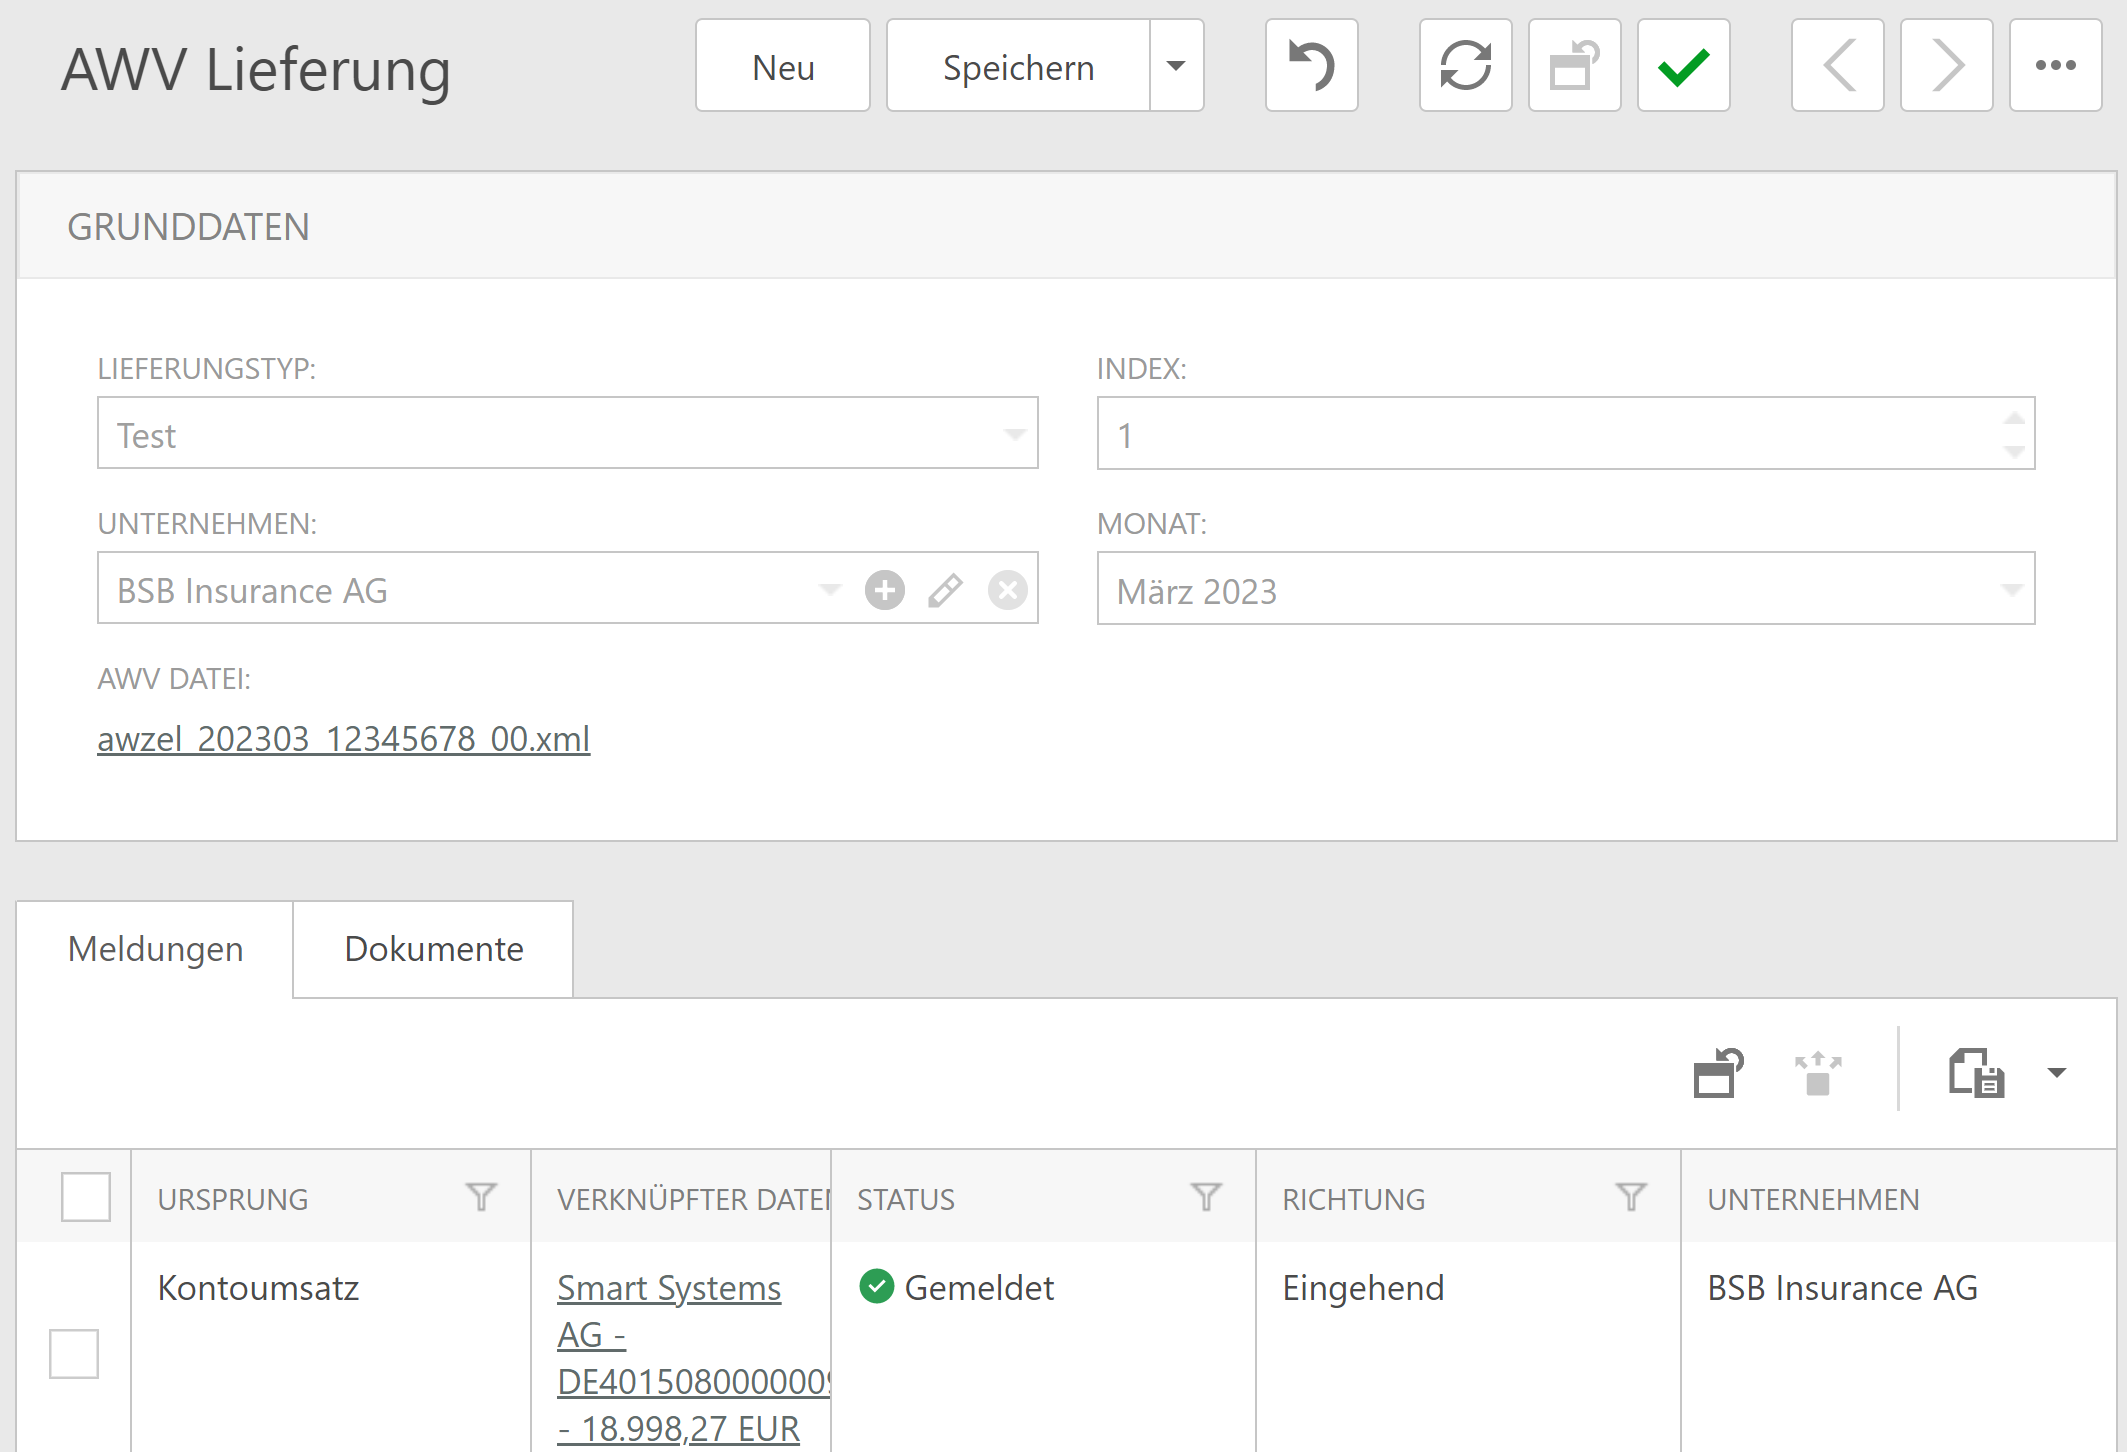Open the awzel_202303_12345678_00.xml file link
Viewport: 2127px width, 1452px height.
(x=343, y=739)
